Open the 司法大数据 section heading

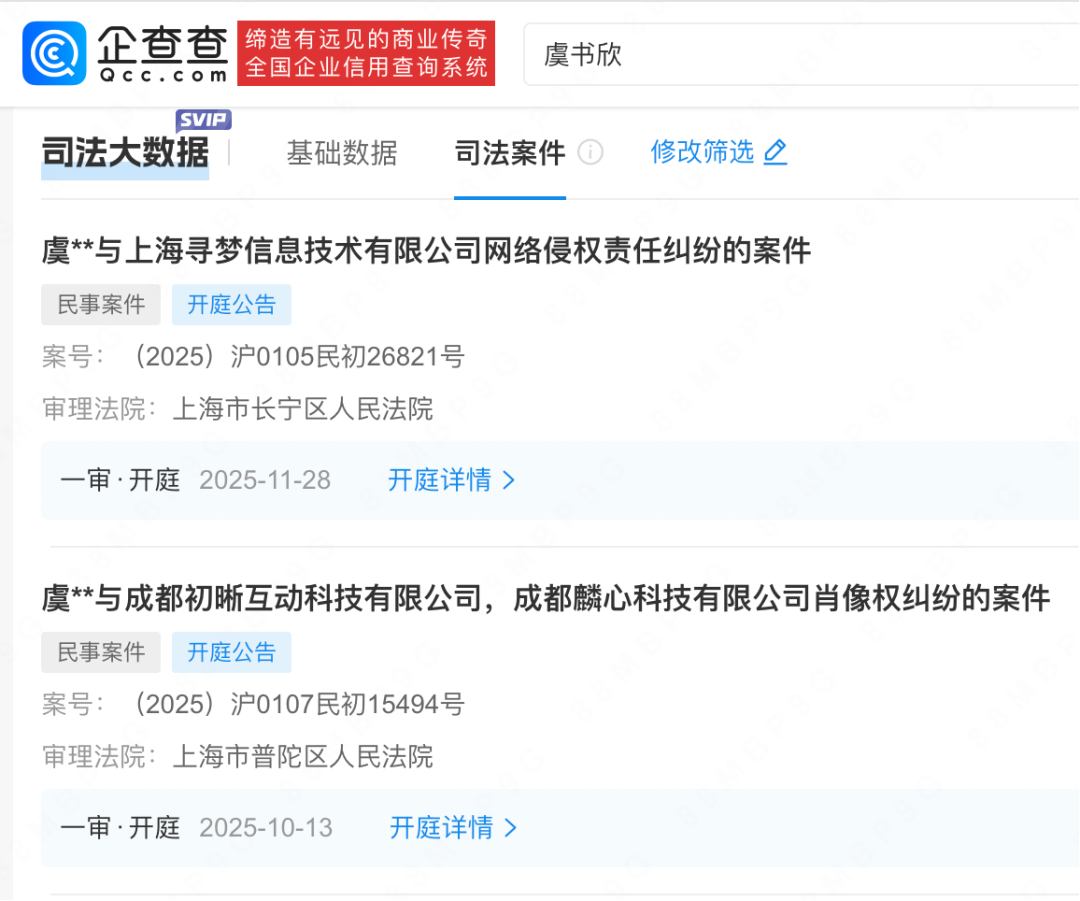pos(125,152)
